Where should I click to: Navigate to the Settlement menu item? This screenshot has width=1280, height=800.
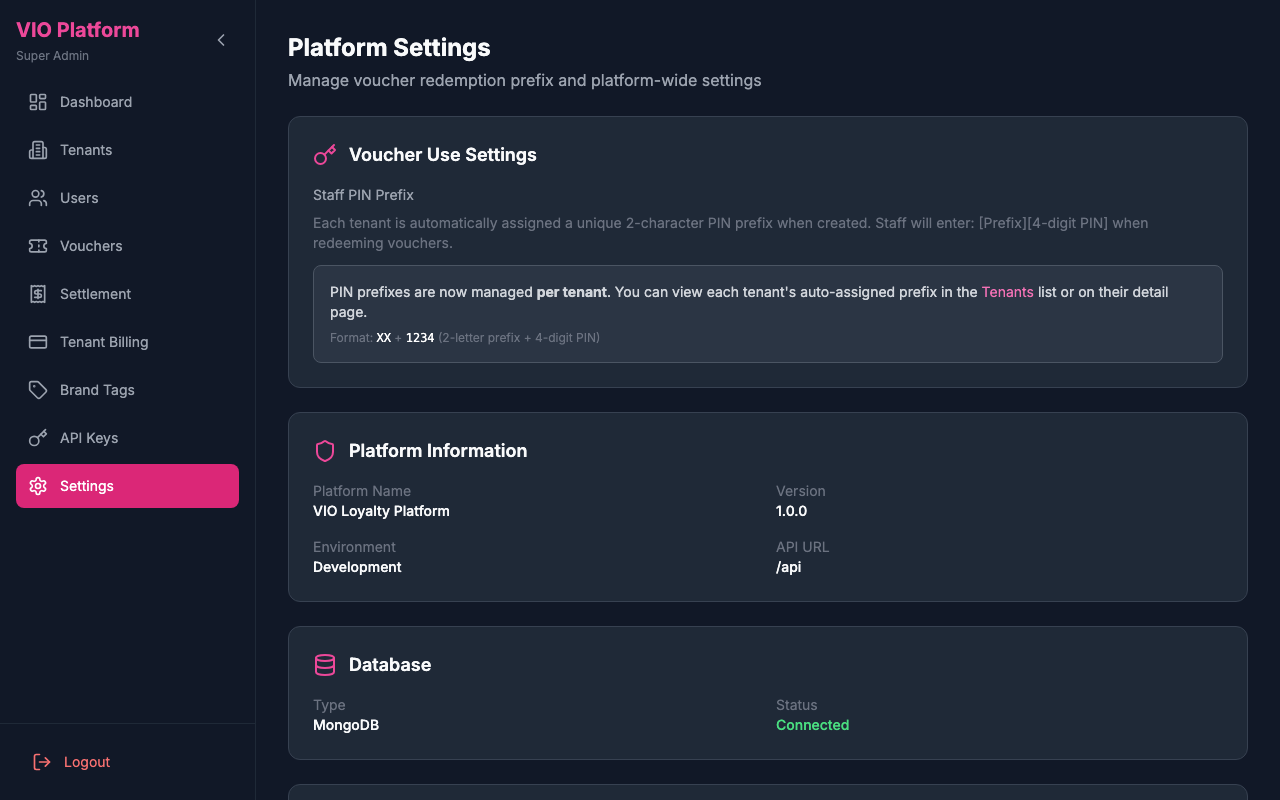click(x=95, y=293)
